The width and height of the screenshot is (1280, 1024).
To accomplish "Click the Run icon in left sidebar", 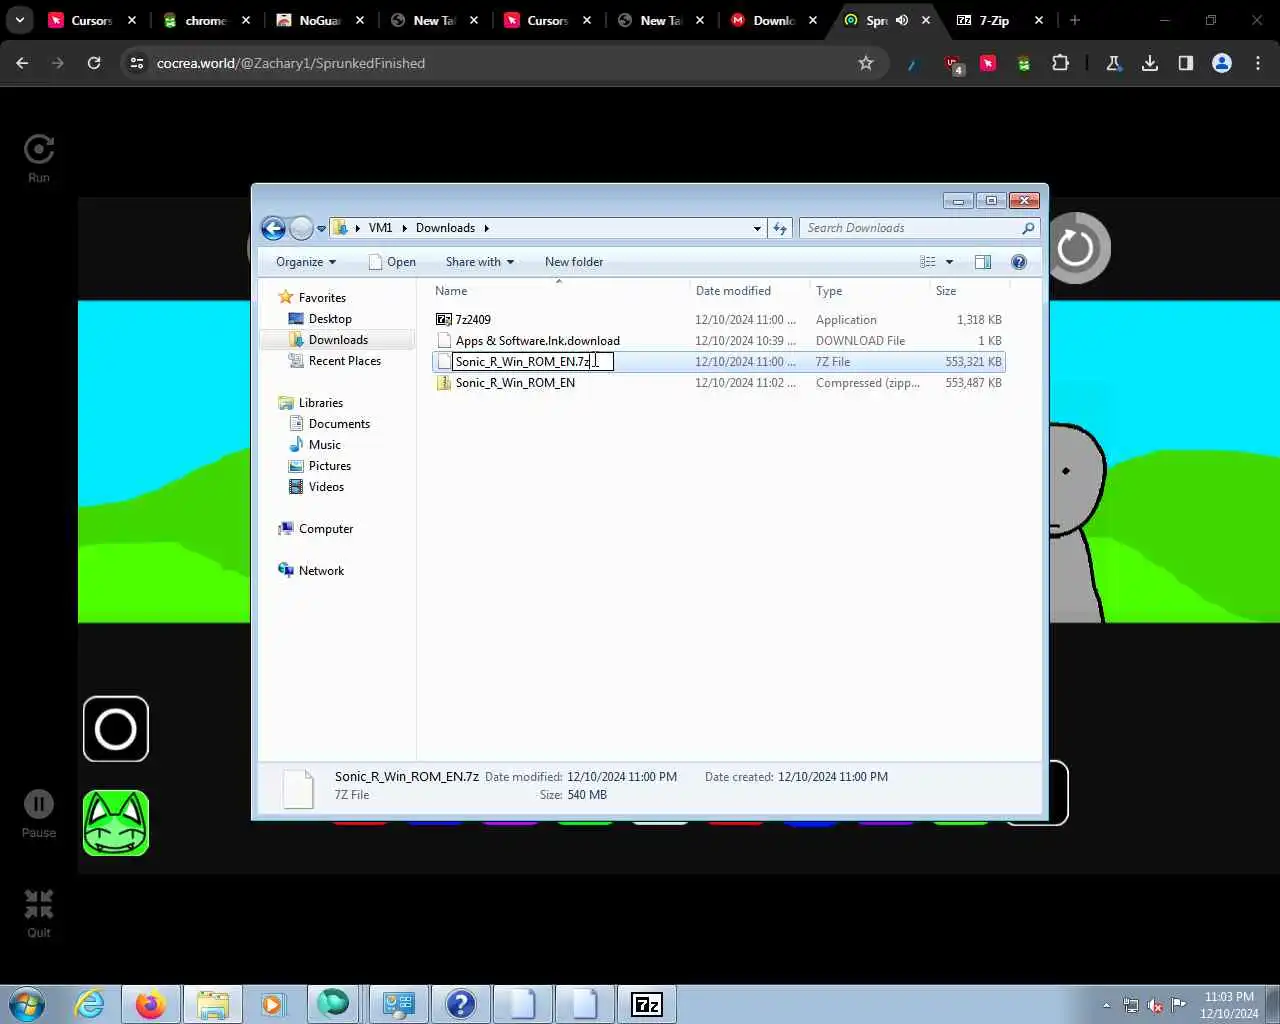I will (x=38, y=150).
